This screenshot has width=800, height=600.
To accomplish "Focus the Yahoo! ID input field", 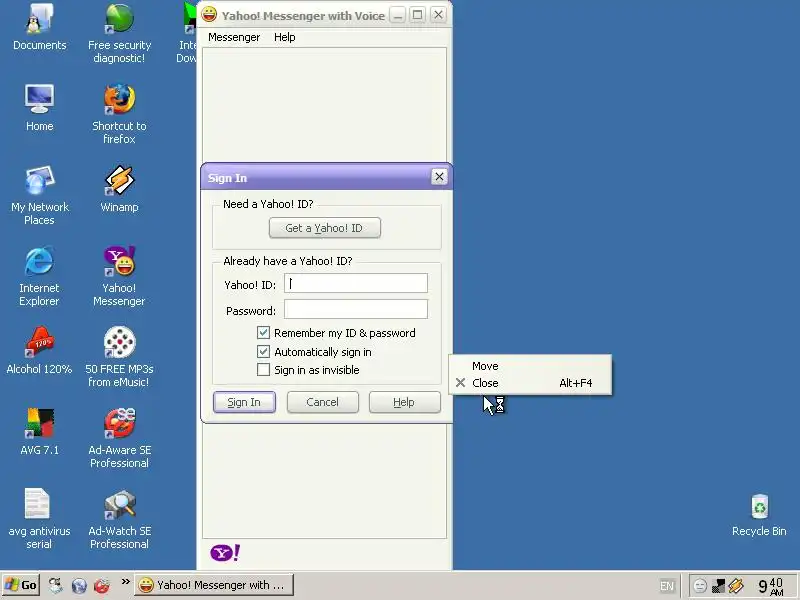I will click(x=356, y=283).
